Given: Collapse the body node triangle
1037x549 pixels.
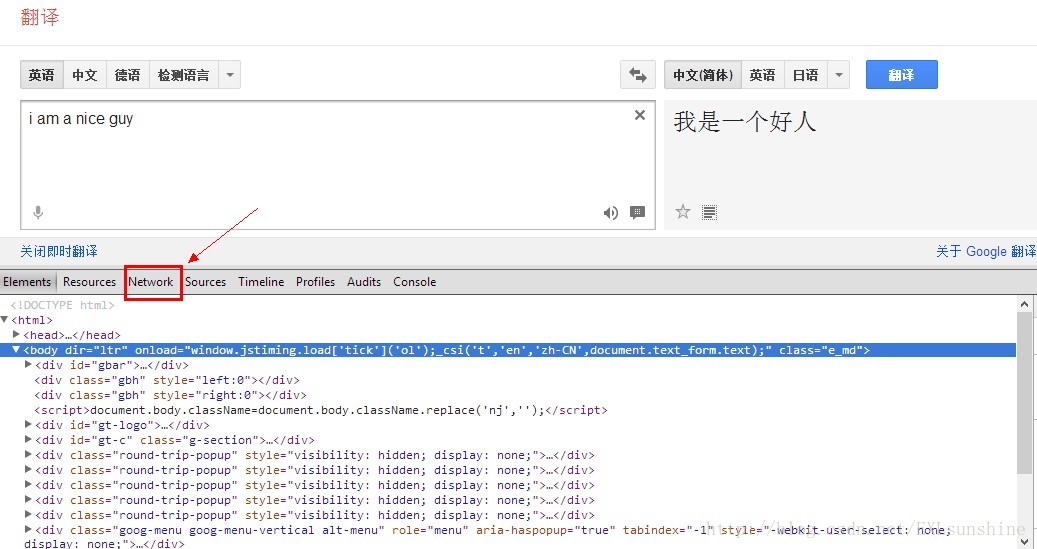Looking at the screenshot, I should tap(17, 350).
